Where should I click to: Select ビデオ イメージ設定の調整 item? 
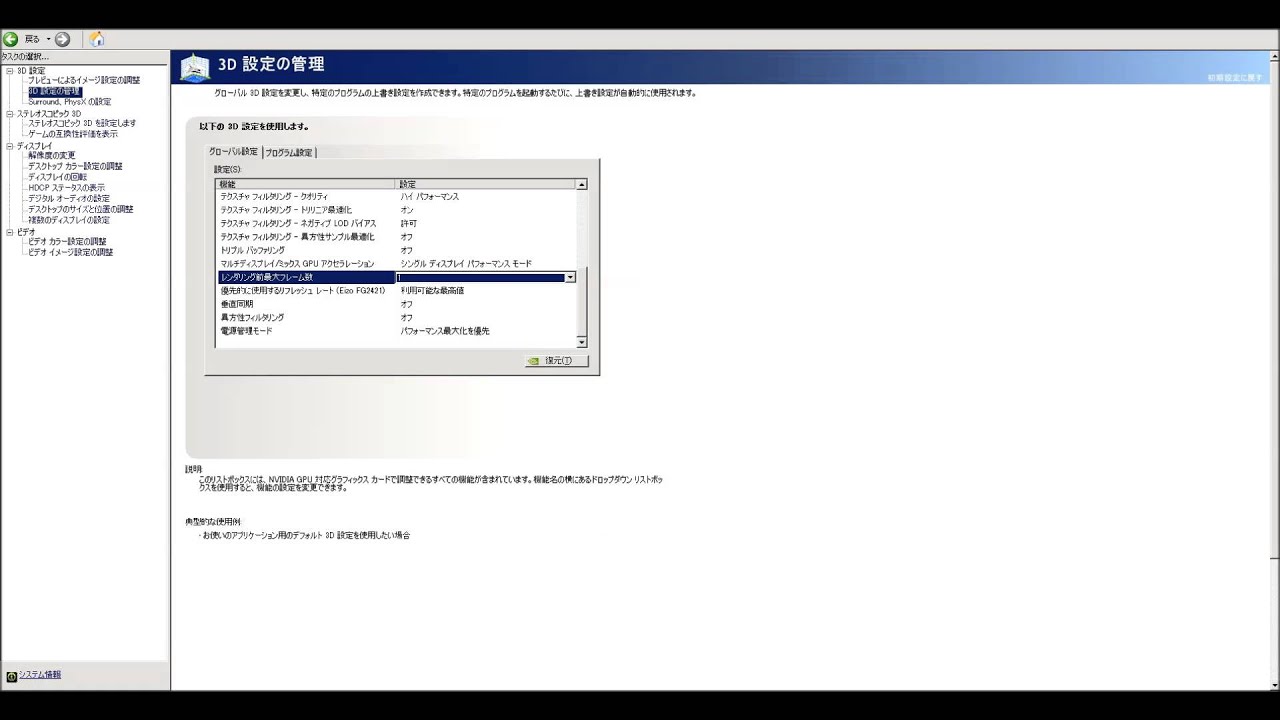(x=70, y=252)
